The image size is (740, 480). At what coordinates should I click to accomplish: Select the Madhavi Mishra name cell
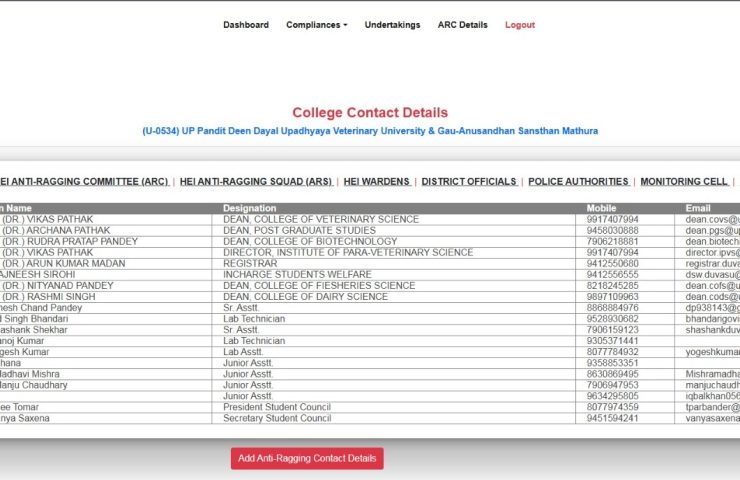(x=106, y=374)
